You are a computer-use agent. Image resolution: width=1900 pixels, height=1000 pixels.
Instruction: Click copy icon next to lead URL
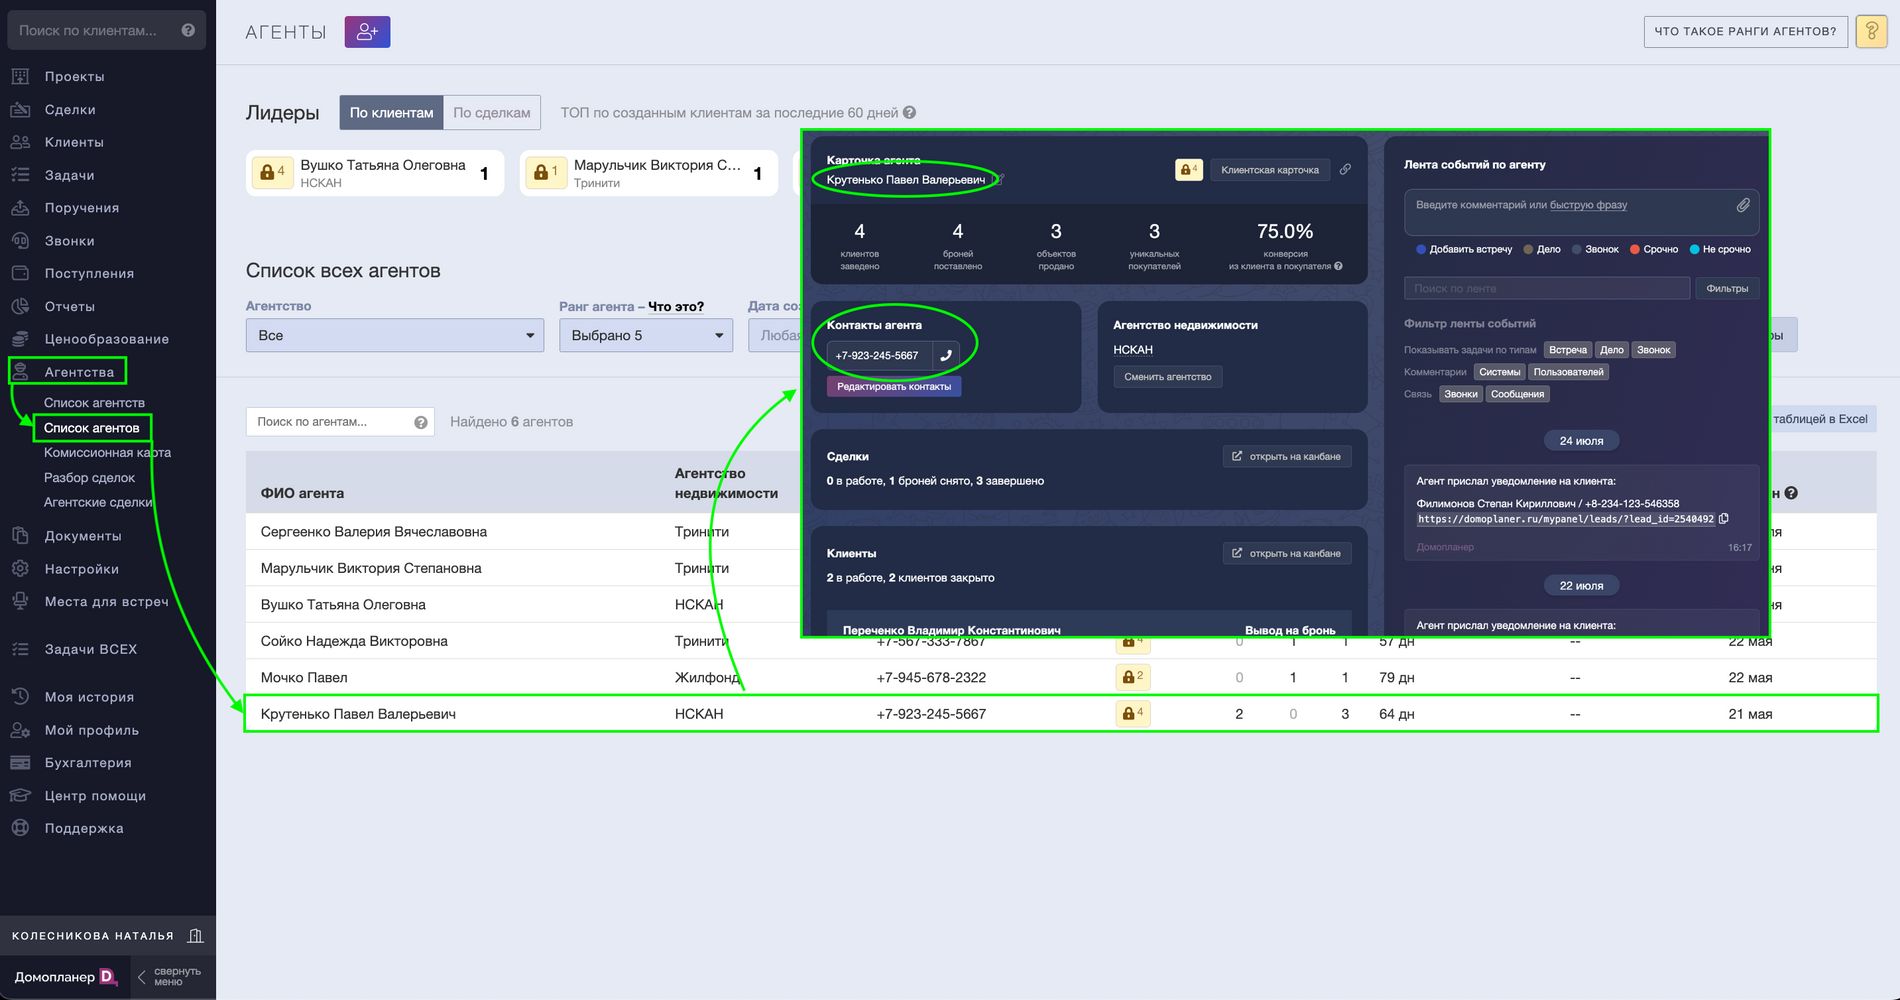click(x=1724, y=519)
